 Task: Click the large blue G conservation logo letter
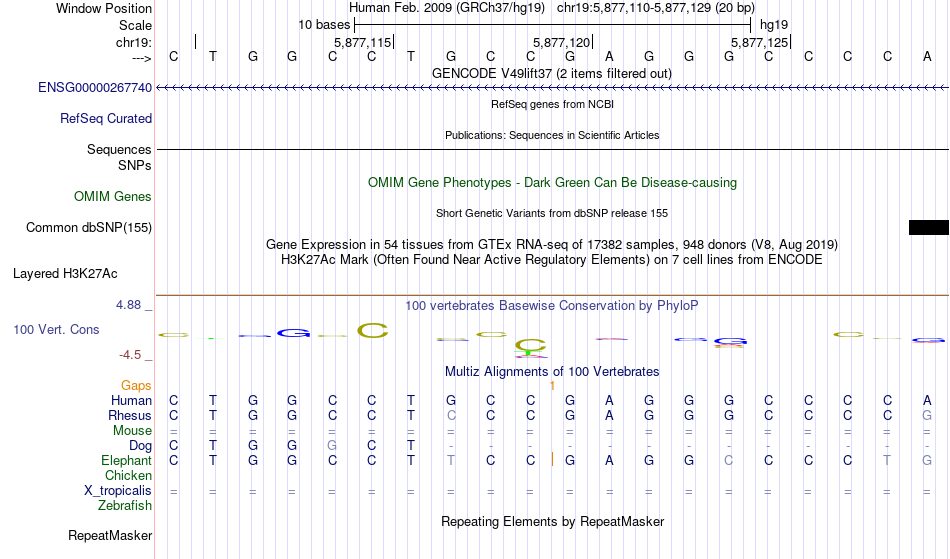pyautogui.click(x=294, y=333)
